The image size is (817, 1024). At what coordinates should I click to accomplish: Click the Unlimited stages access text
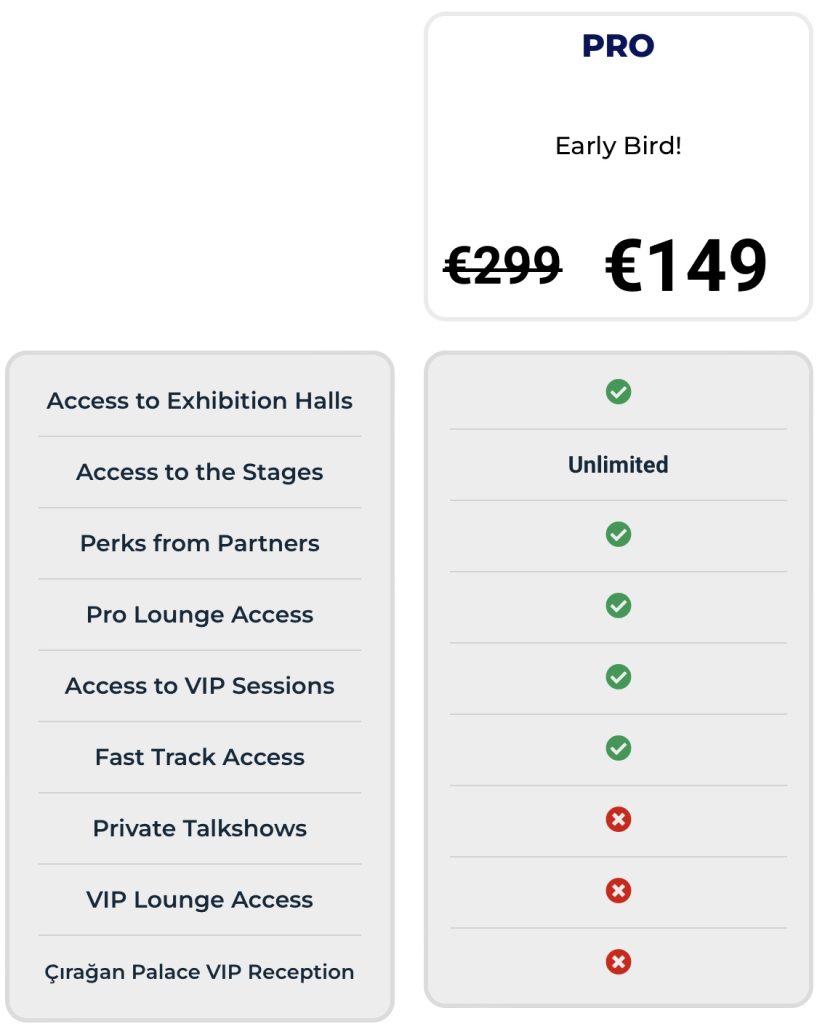(x=618, y=465)
